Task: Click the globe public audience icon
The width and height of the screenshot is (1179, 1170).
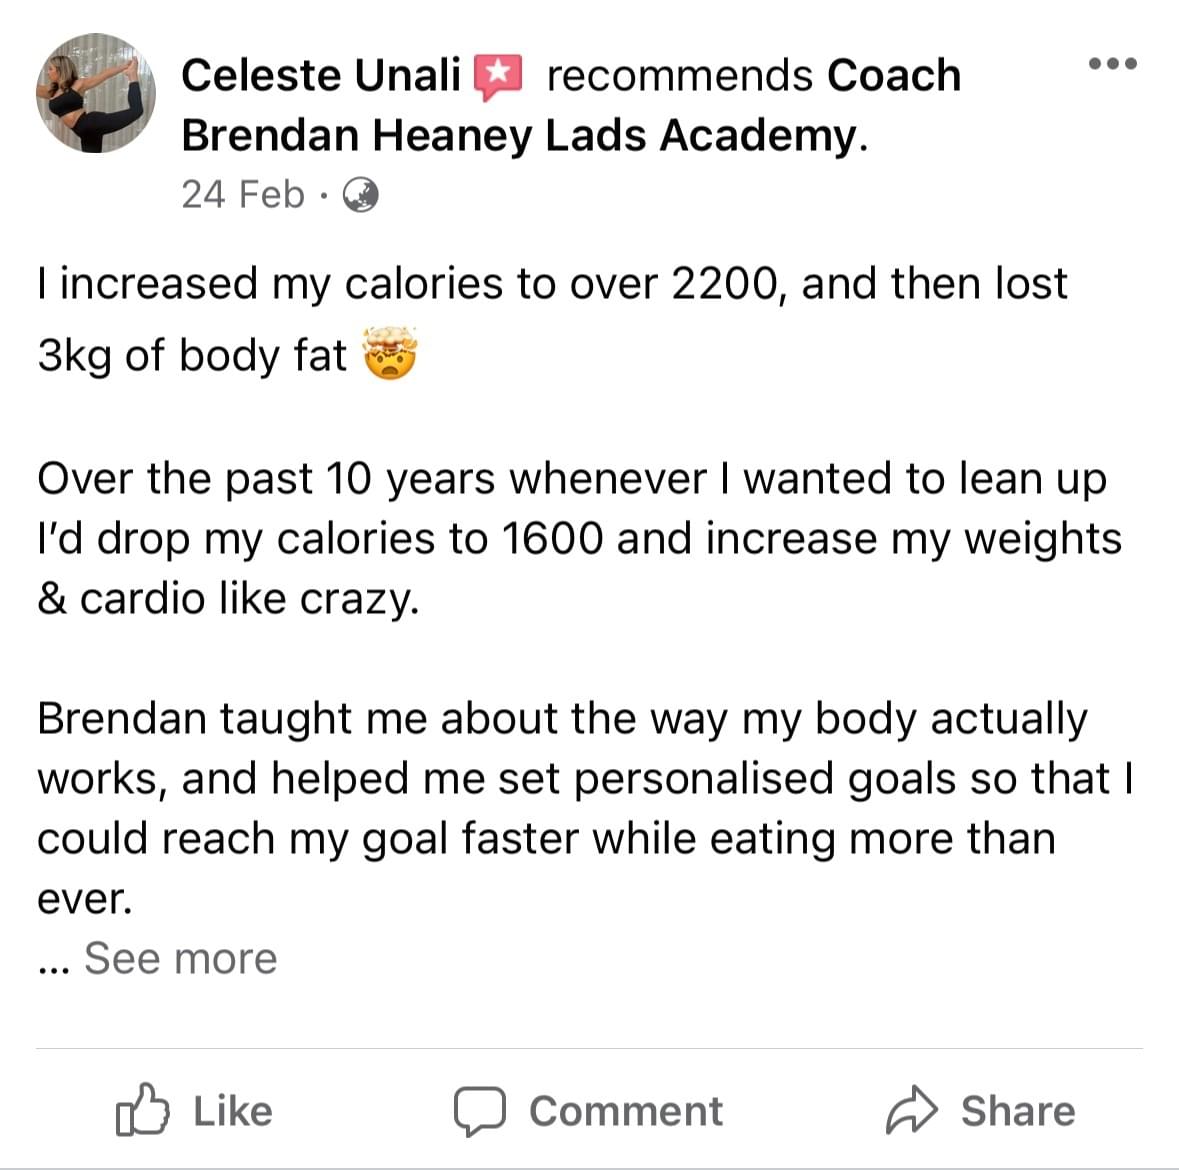Action: (x=360, y=195)
